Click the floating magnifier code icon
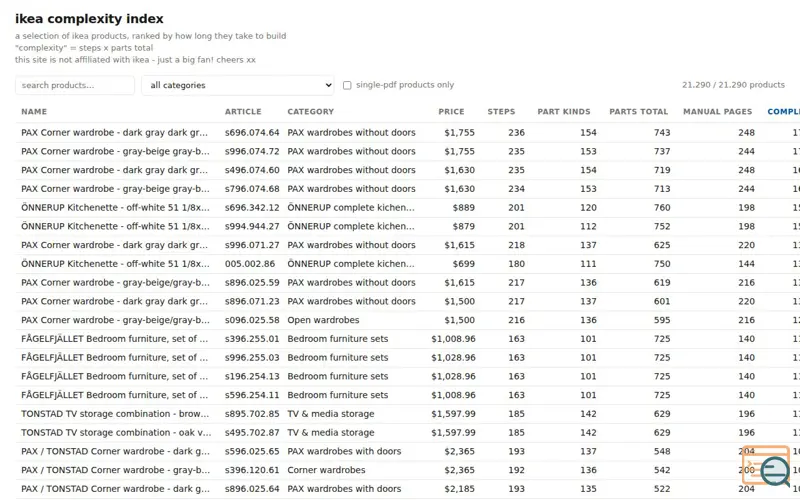This screenshot has height=500, width=800. tap(765, 466)
